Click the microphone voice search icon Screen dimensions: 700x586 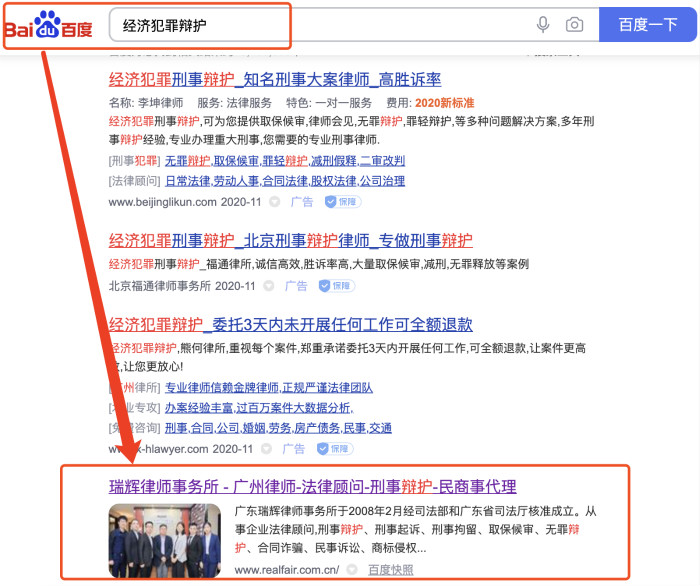click(543, 25)
